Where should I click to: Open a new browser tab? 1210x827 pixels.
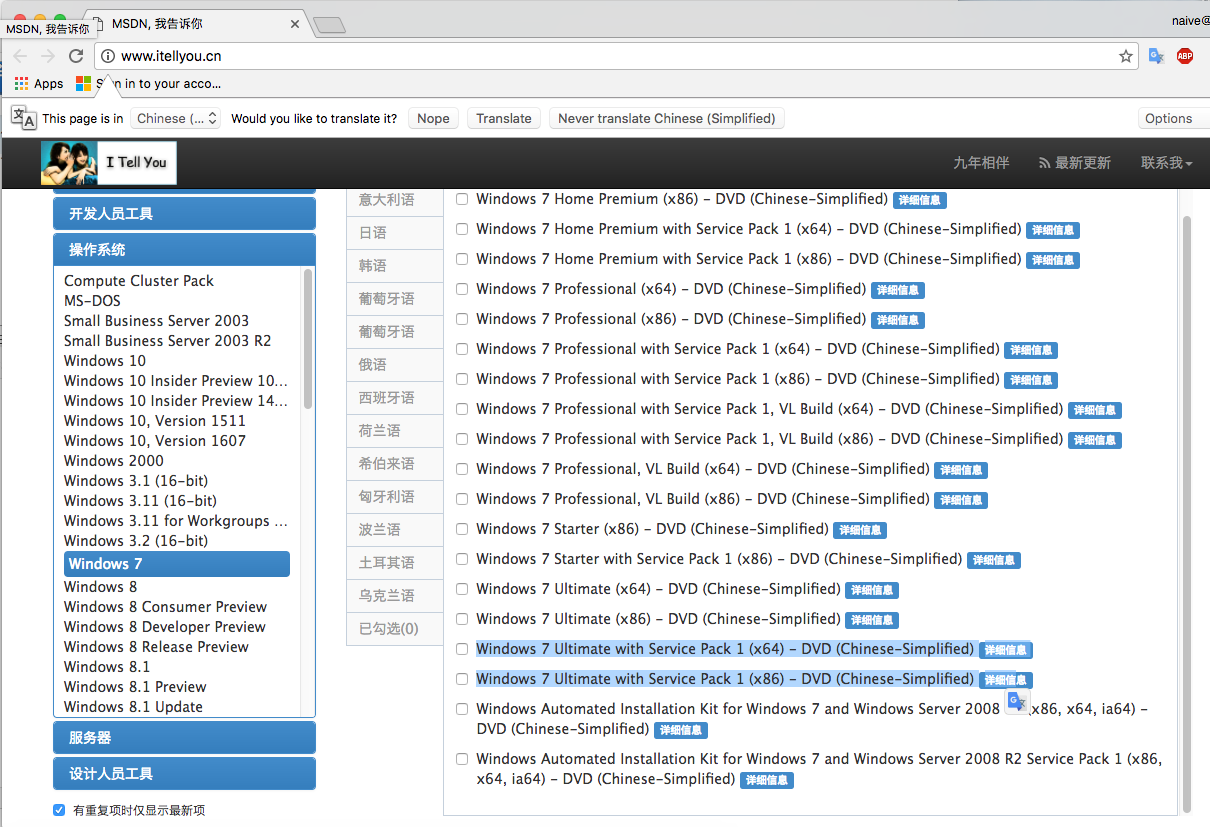coord(328,24)
